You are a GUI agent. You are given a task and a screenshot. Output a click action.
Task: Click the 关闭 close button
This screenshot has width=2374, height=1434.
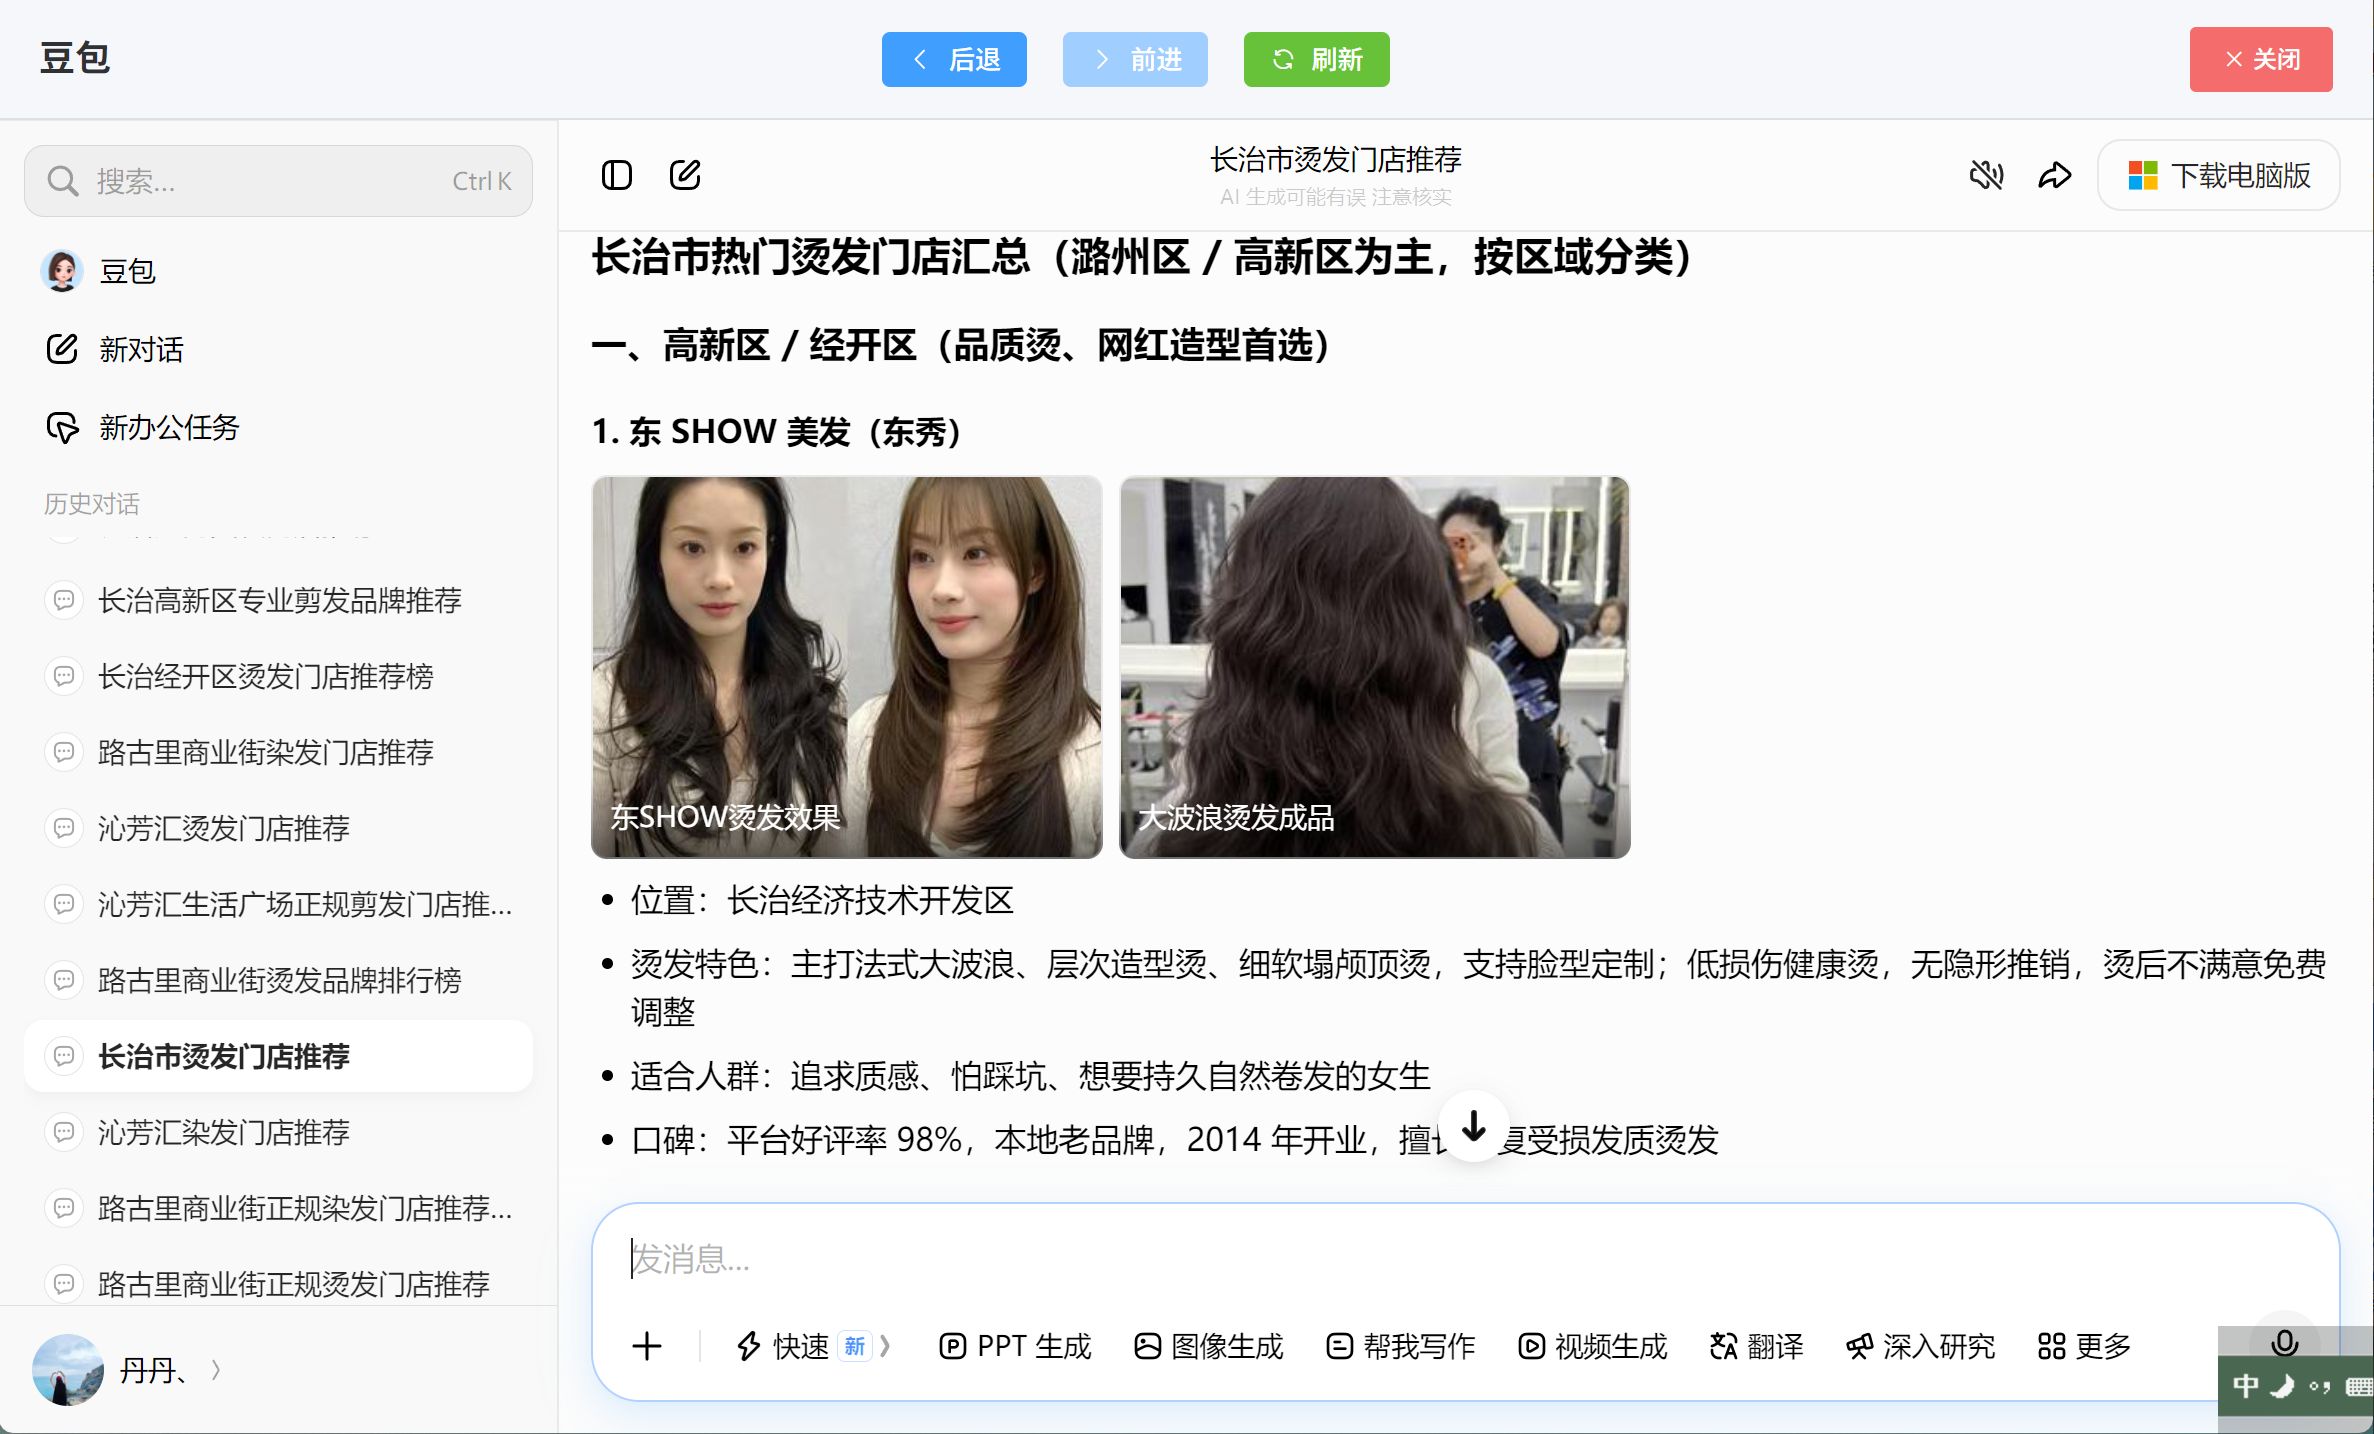click(x=2261, y=59)
